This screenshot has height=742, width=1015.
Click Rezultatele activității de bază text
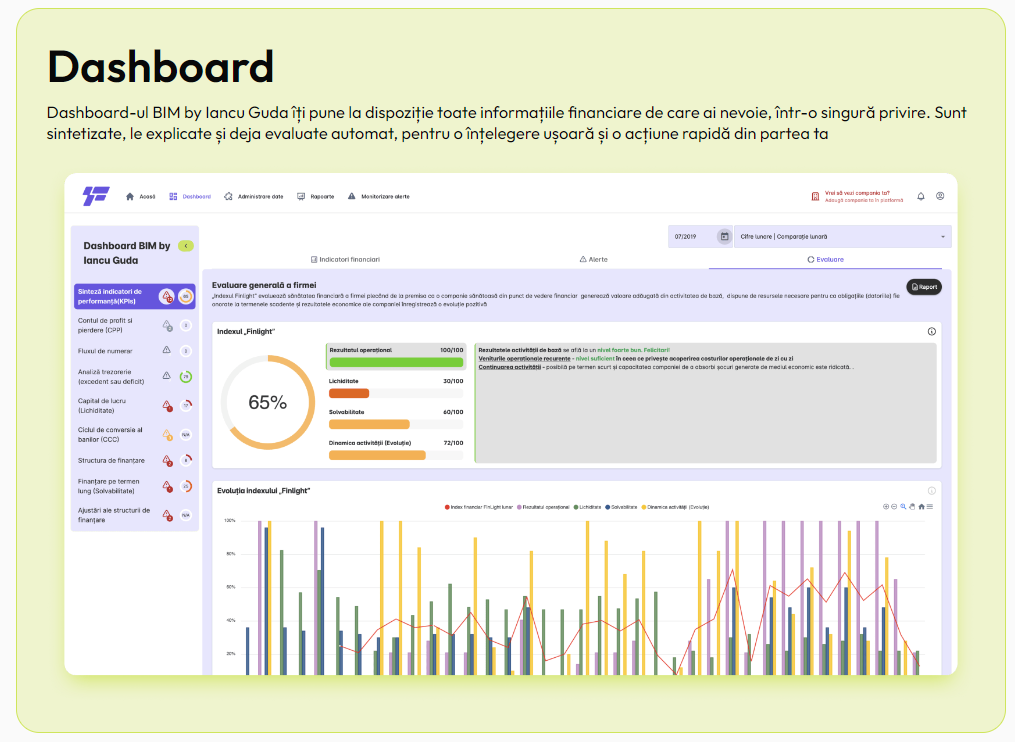(520, 350)
